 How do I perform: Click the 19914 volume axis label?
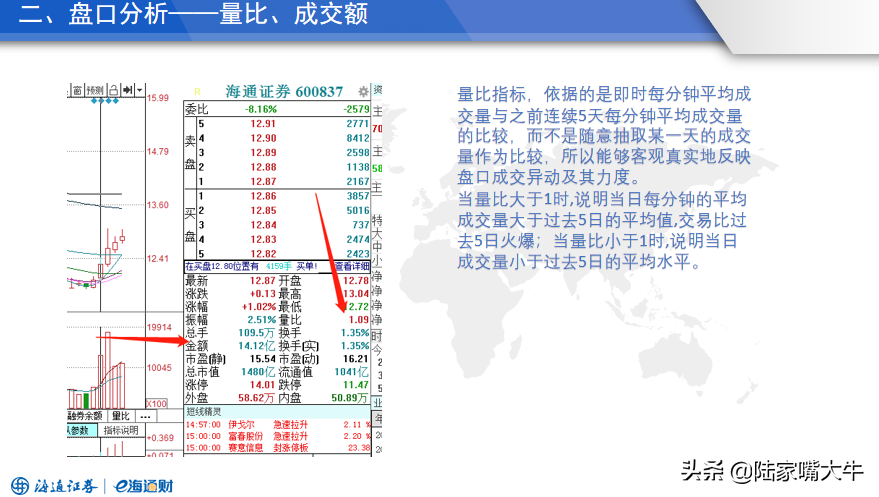(159, 327)
